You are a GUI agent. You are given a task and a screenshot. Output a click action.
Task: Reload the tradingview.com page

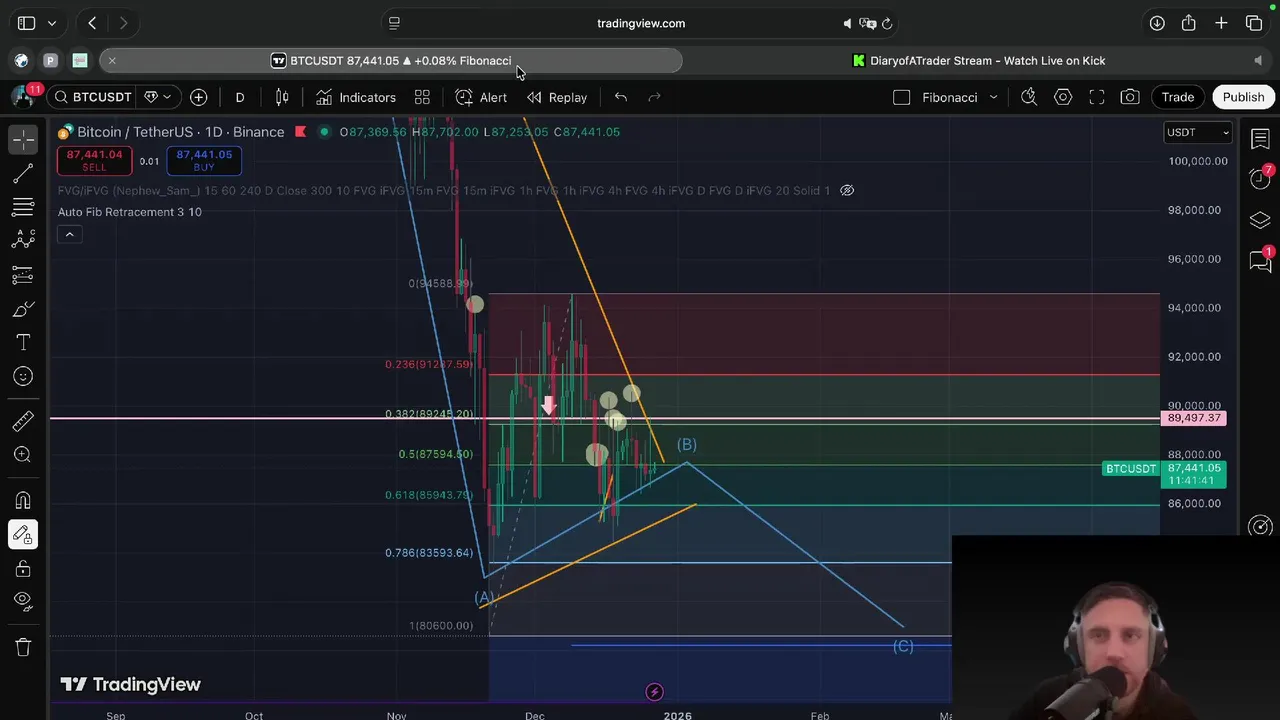tap(887, 23)
